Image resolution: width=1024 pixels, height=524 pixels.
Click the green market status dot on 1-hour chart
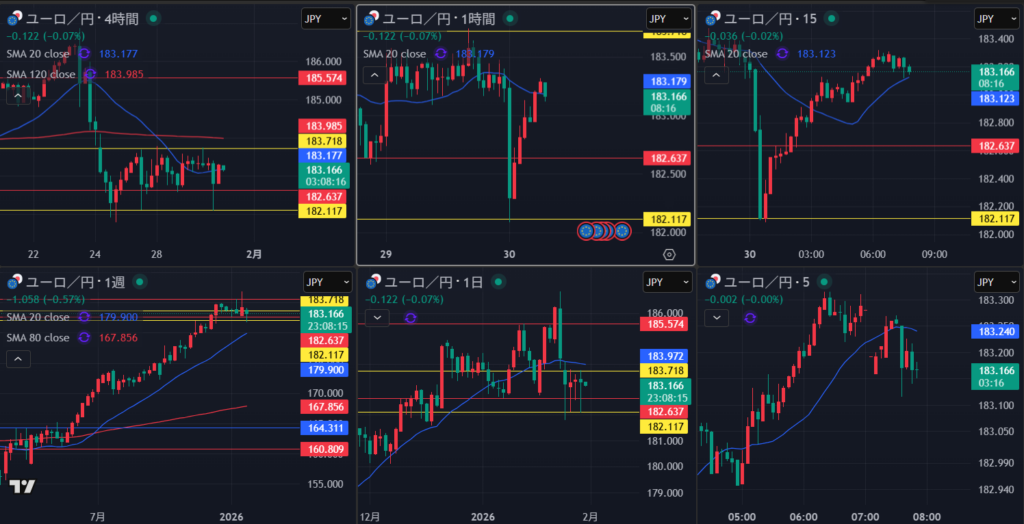coord(512,18)
